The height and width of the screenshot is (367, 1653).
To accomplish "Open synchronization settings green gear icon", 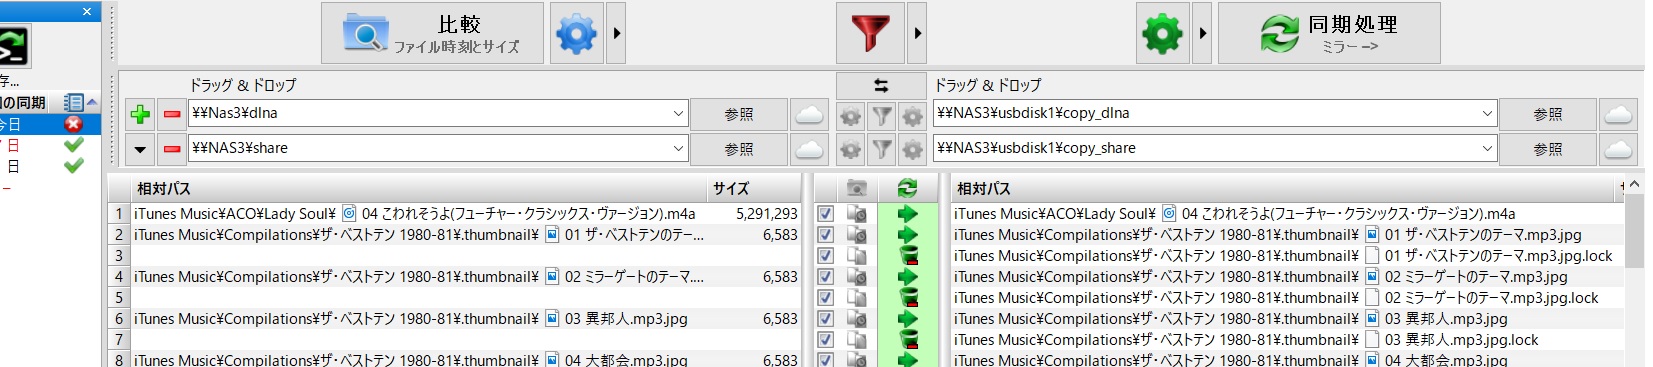I will (x=1163, y=33).
